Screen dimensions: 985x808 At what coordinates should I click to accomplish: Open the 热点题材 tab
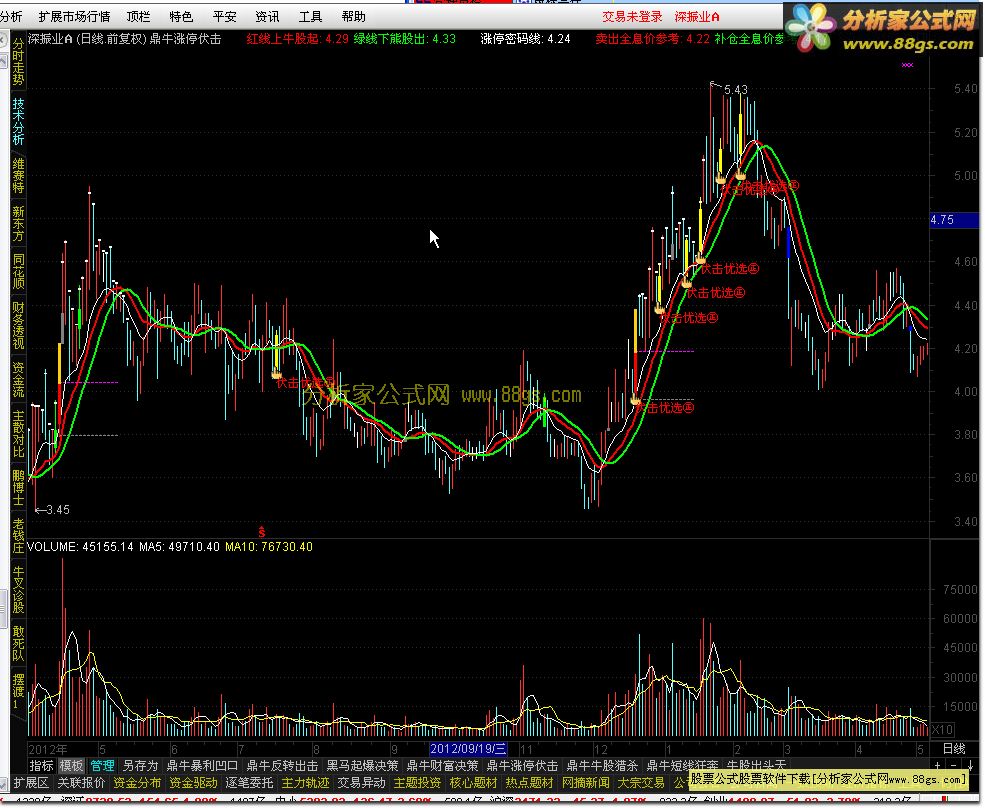pos(530,783)
